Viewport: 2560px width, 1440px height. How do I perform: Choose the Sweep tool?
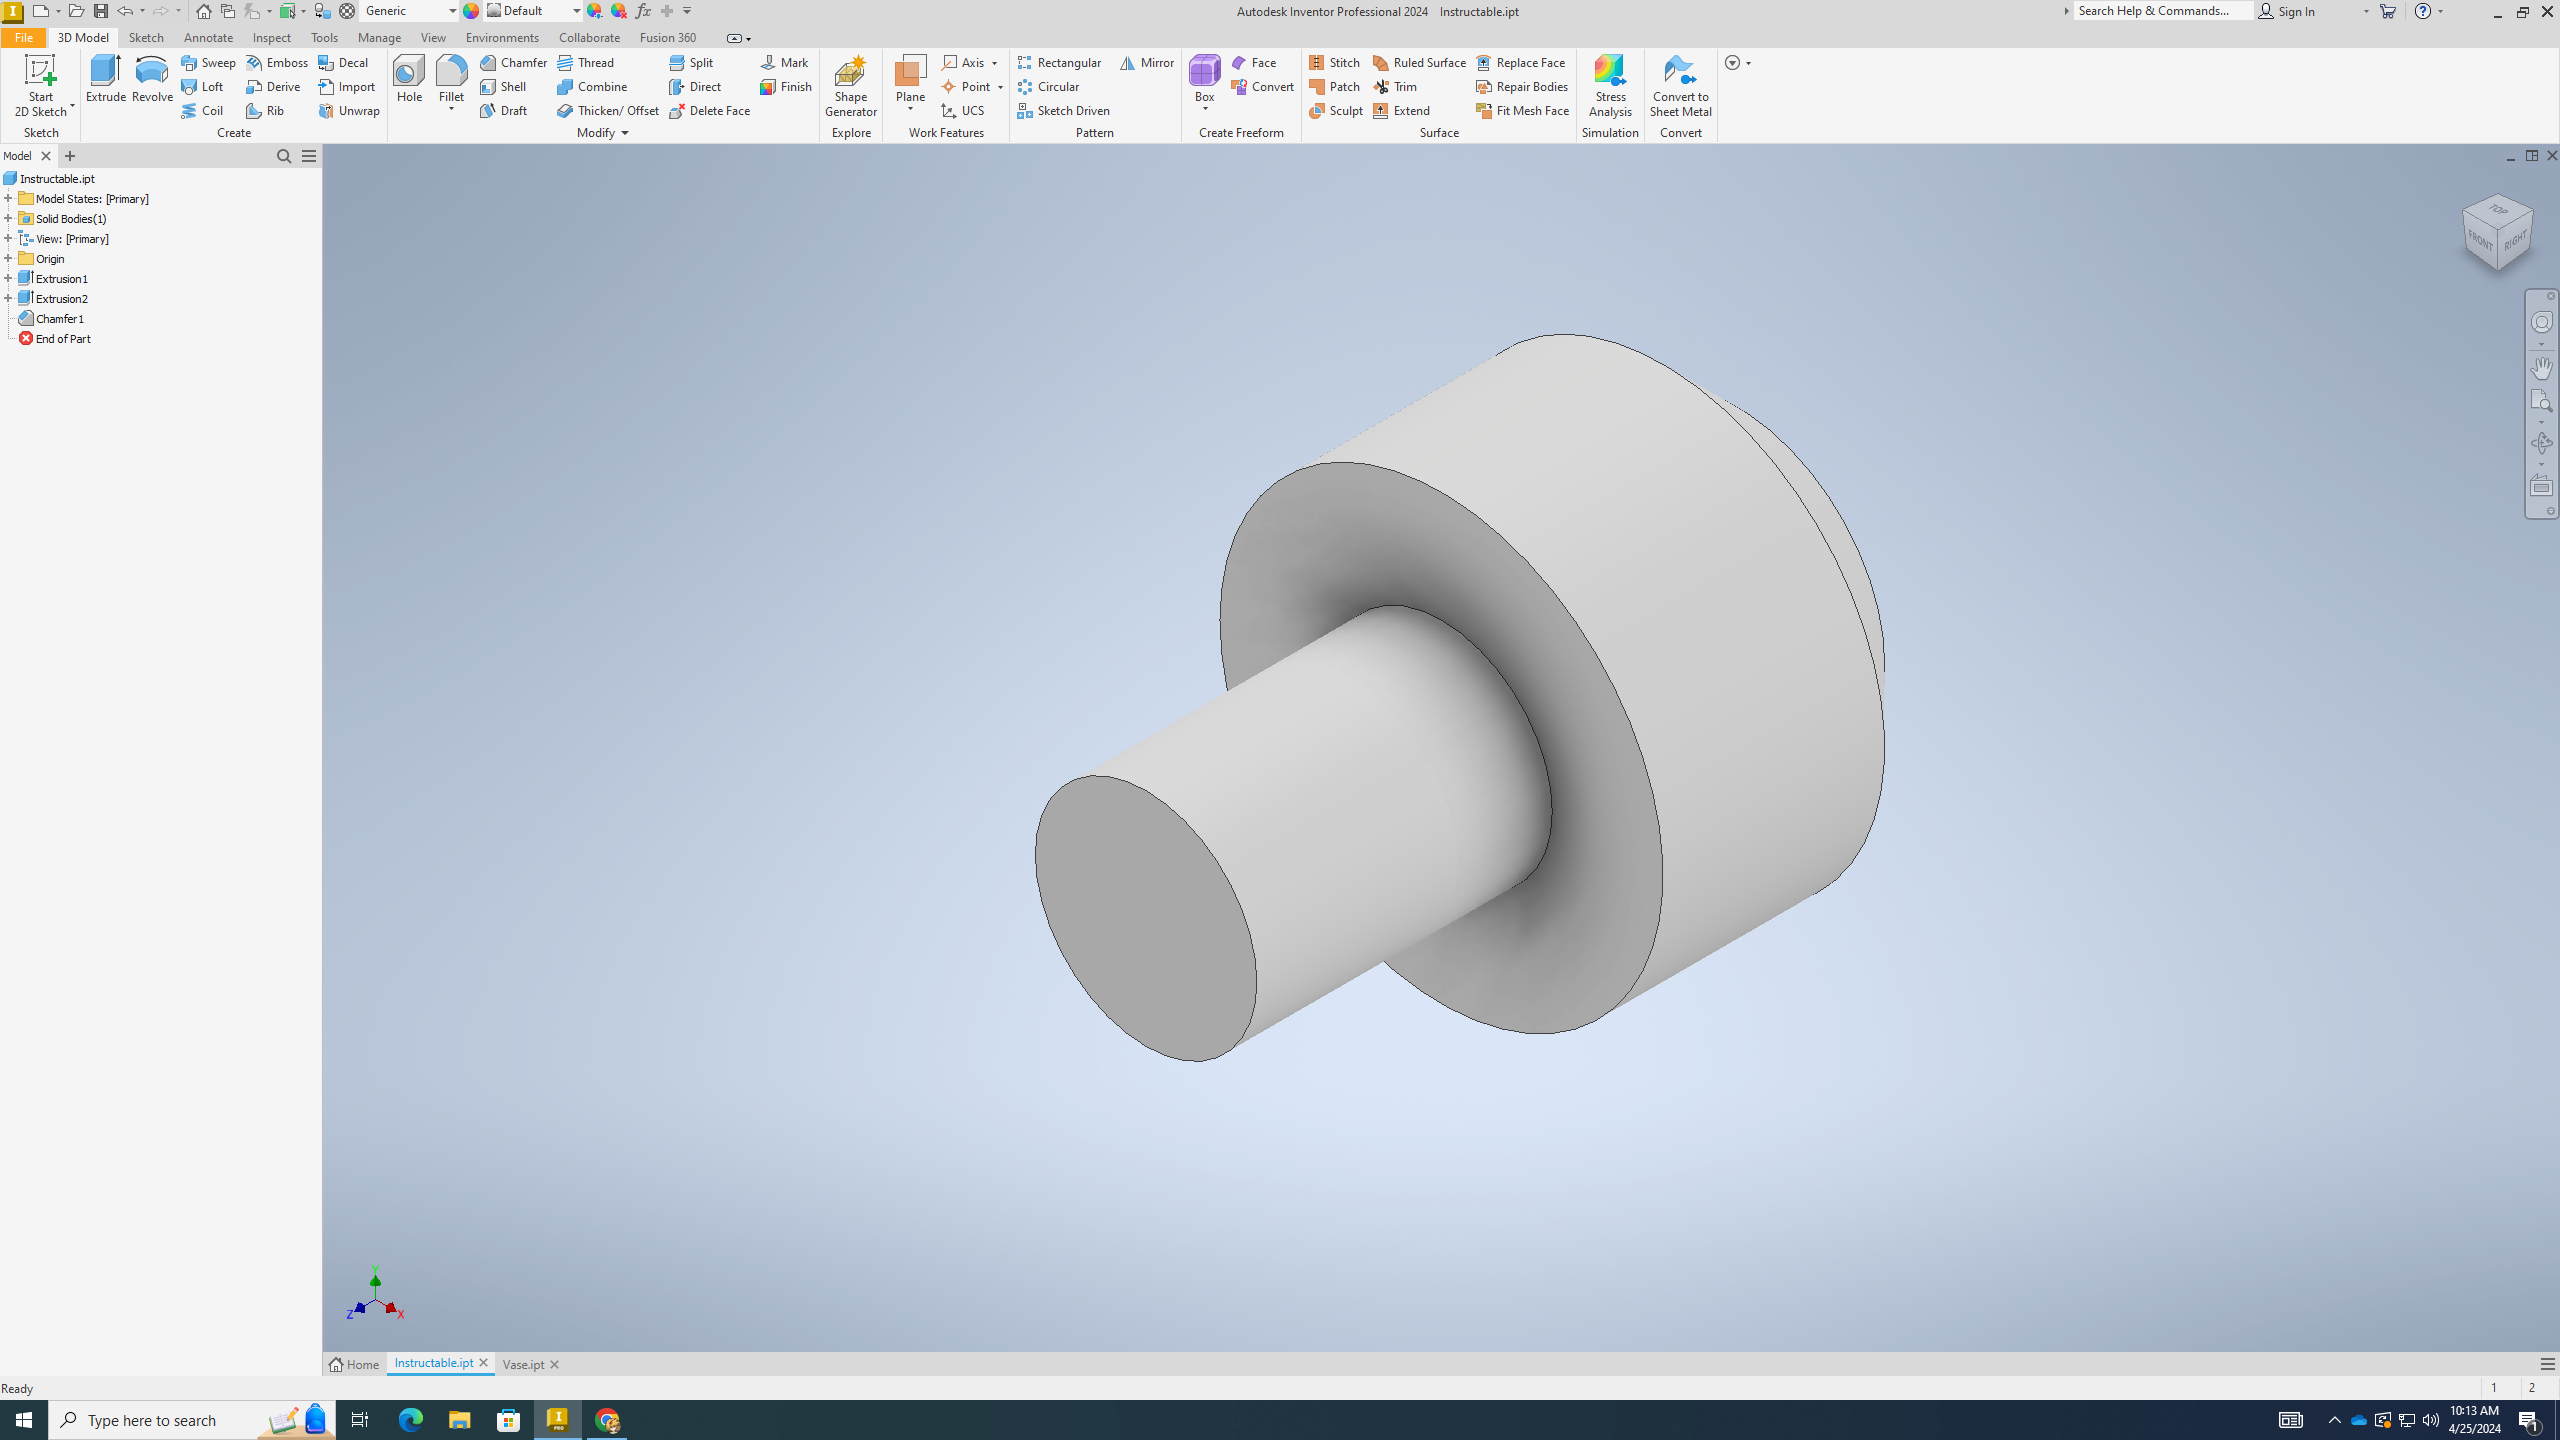pyautogui.click(x=208, y=62)
